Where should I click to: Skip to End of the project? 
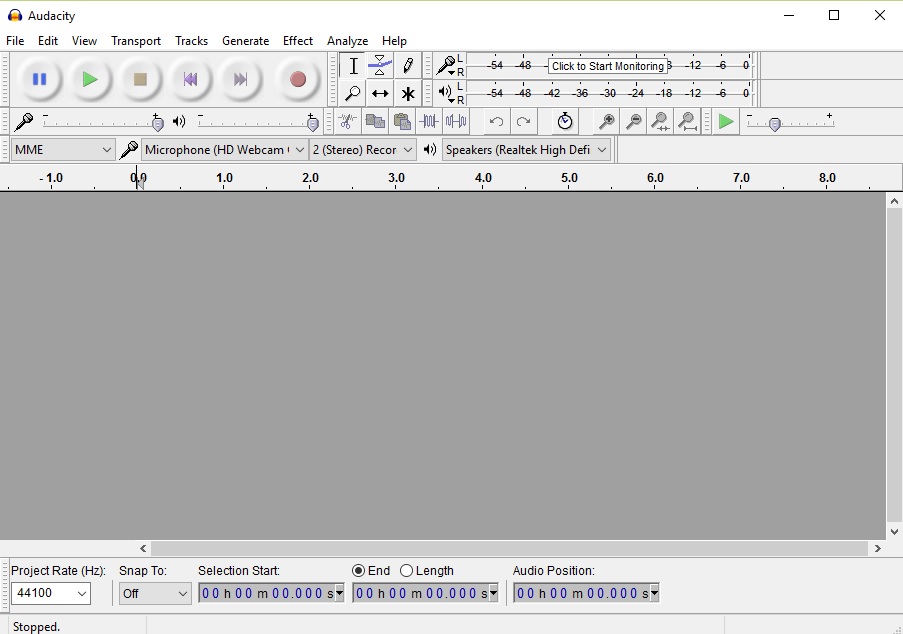(240, 79)
